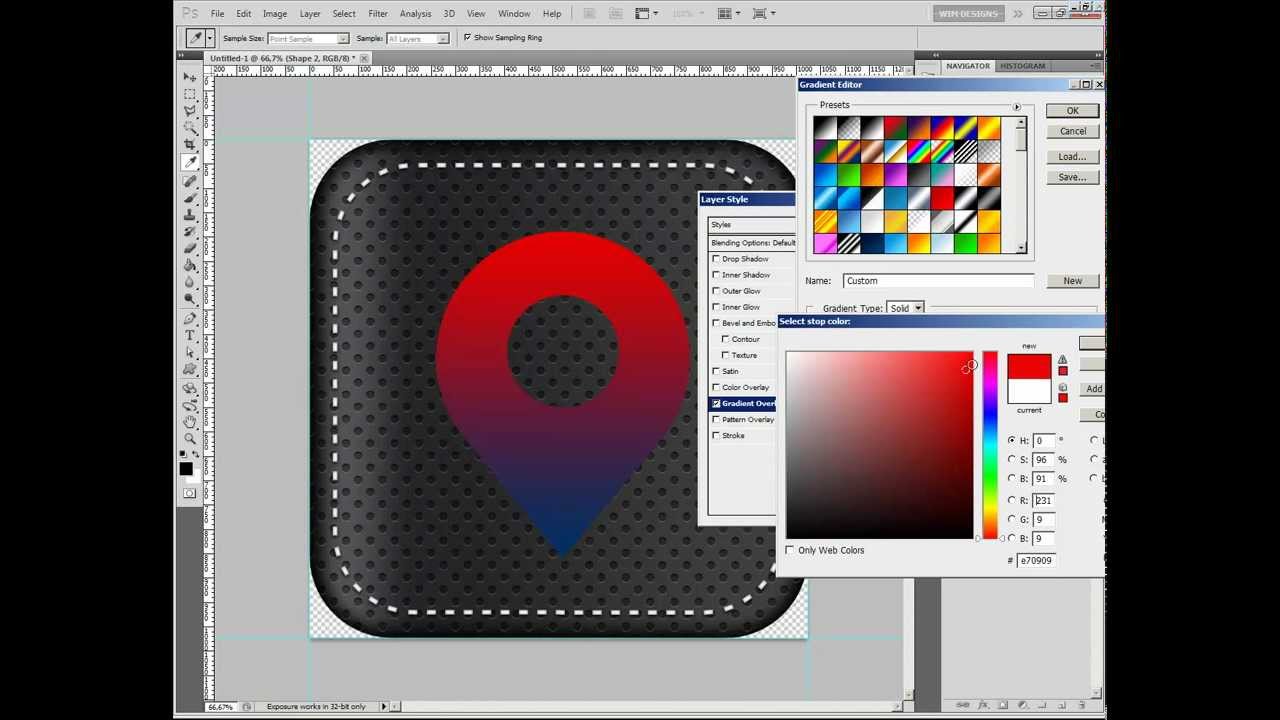Viewport: 1280px width, 720px height.
Task: Select the Lasso tool
Action: [x=190, y=110]
